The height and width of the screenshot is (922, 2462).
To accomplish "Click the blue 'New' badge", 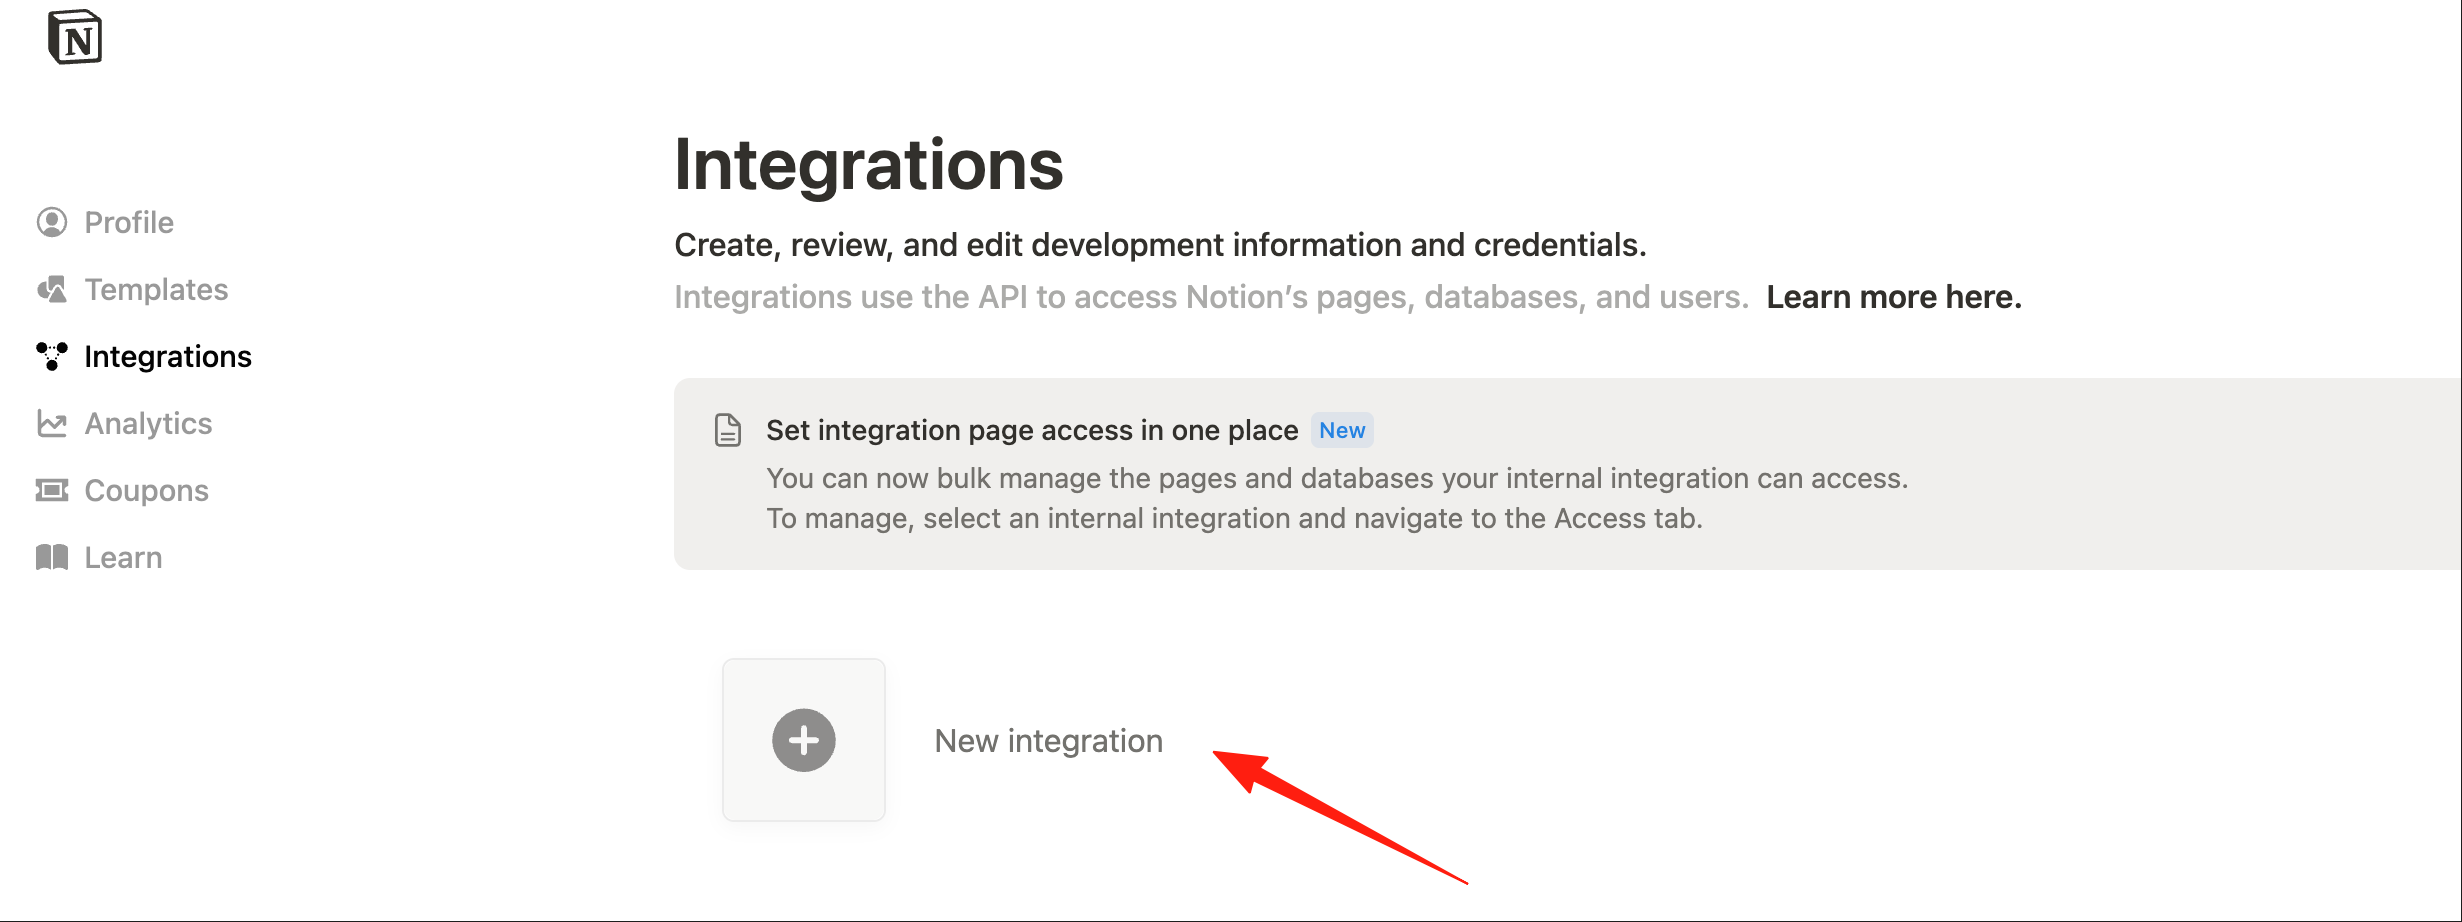I will click(1342, 430).
